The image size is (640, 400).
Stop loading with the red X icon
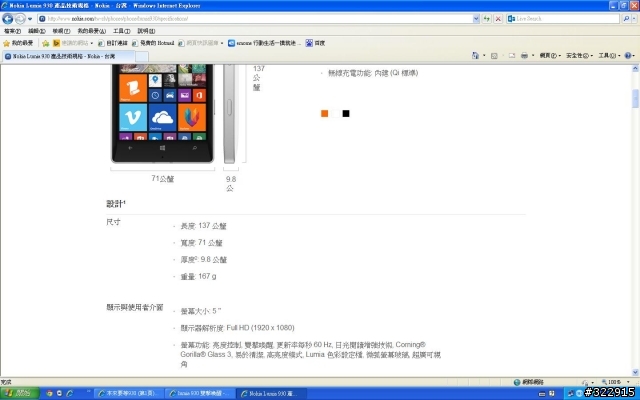click(x=498, y=19)
